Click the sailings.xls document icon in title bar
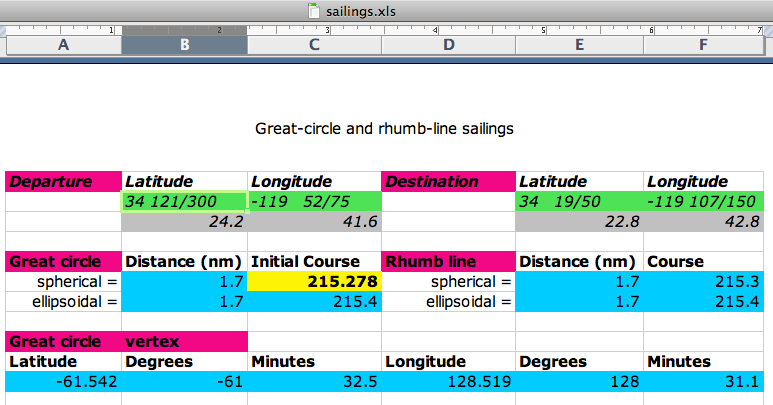773x405 pixels. [x=314, y=11]
